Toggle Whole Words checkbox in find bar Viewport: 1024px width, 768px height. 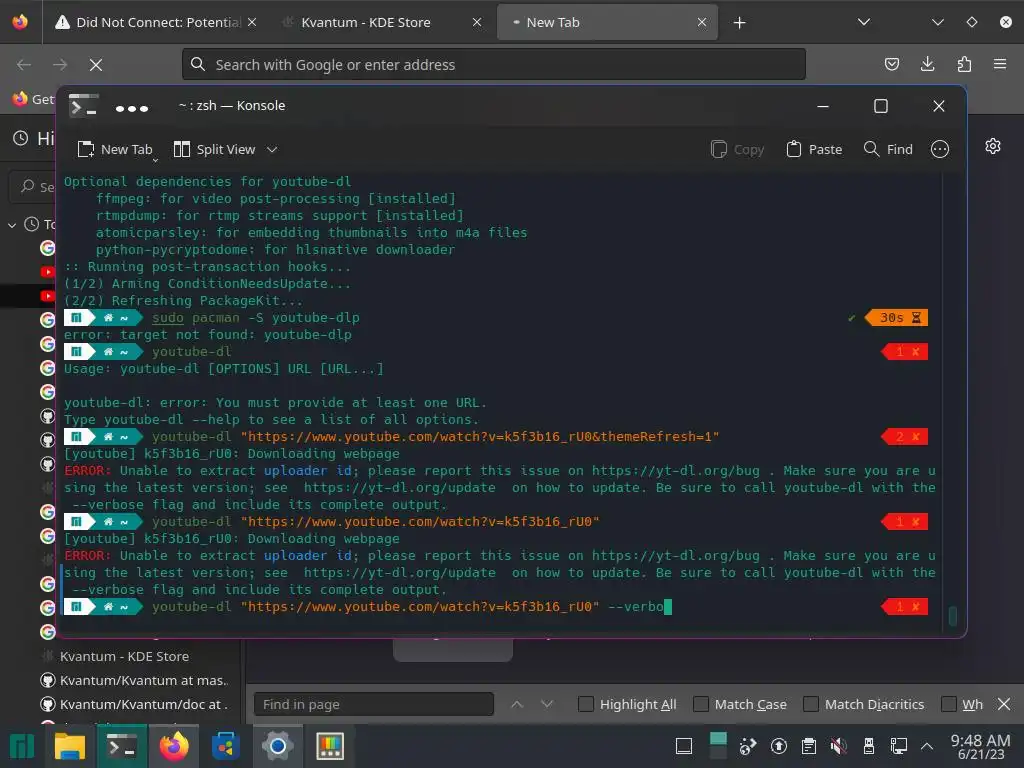(949, 704)
